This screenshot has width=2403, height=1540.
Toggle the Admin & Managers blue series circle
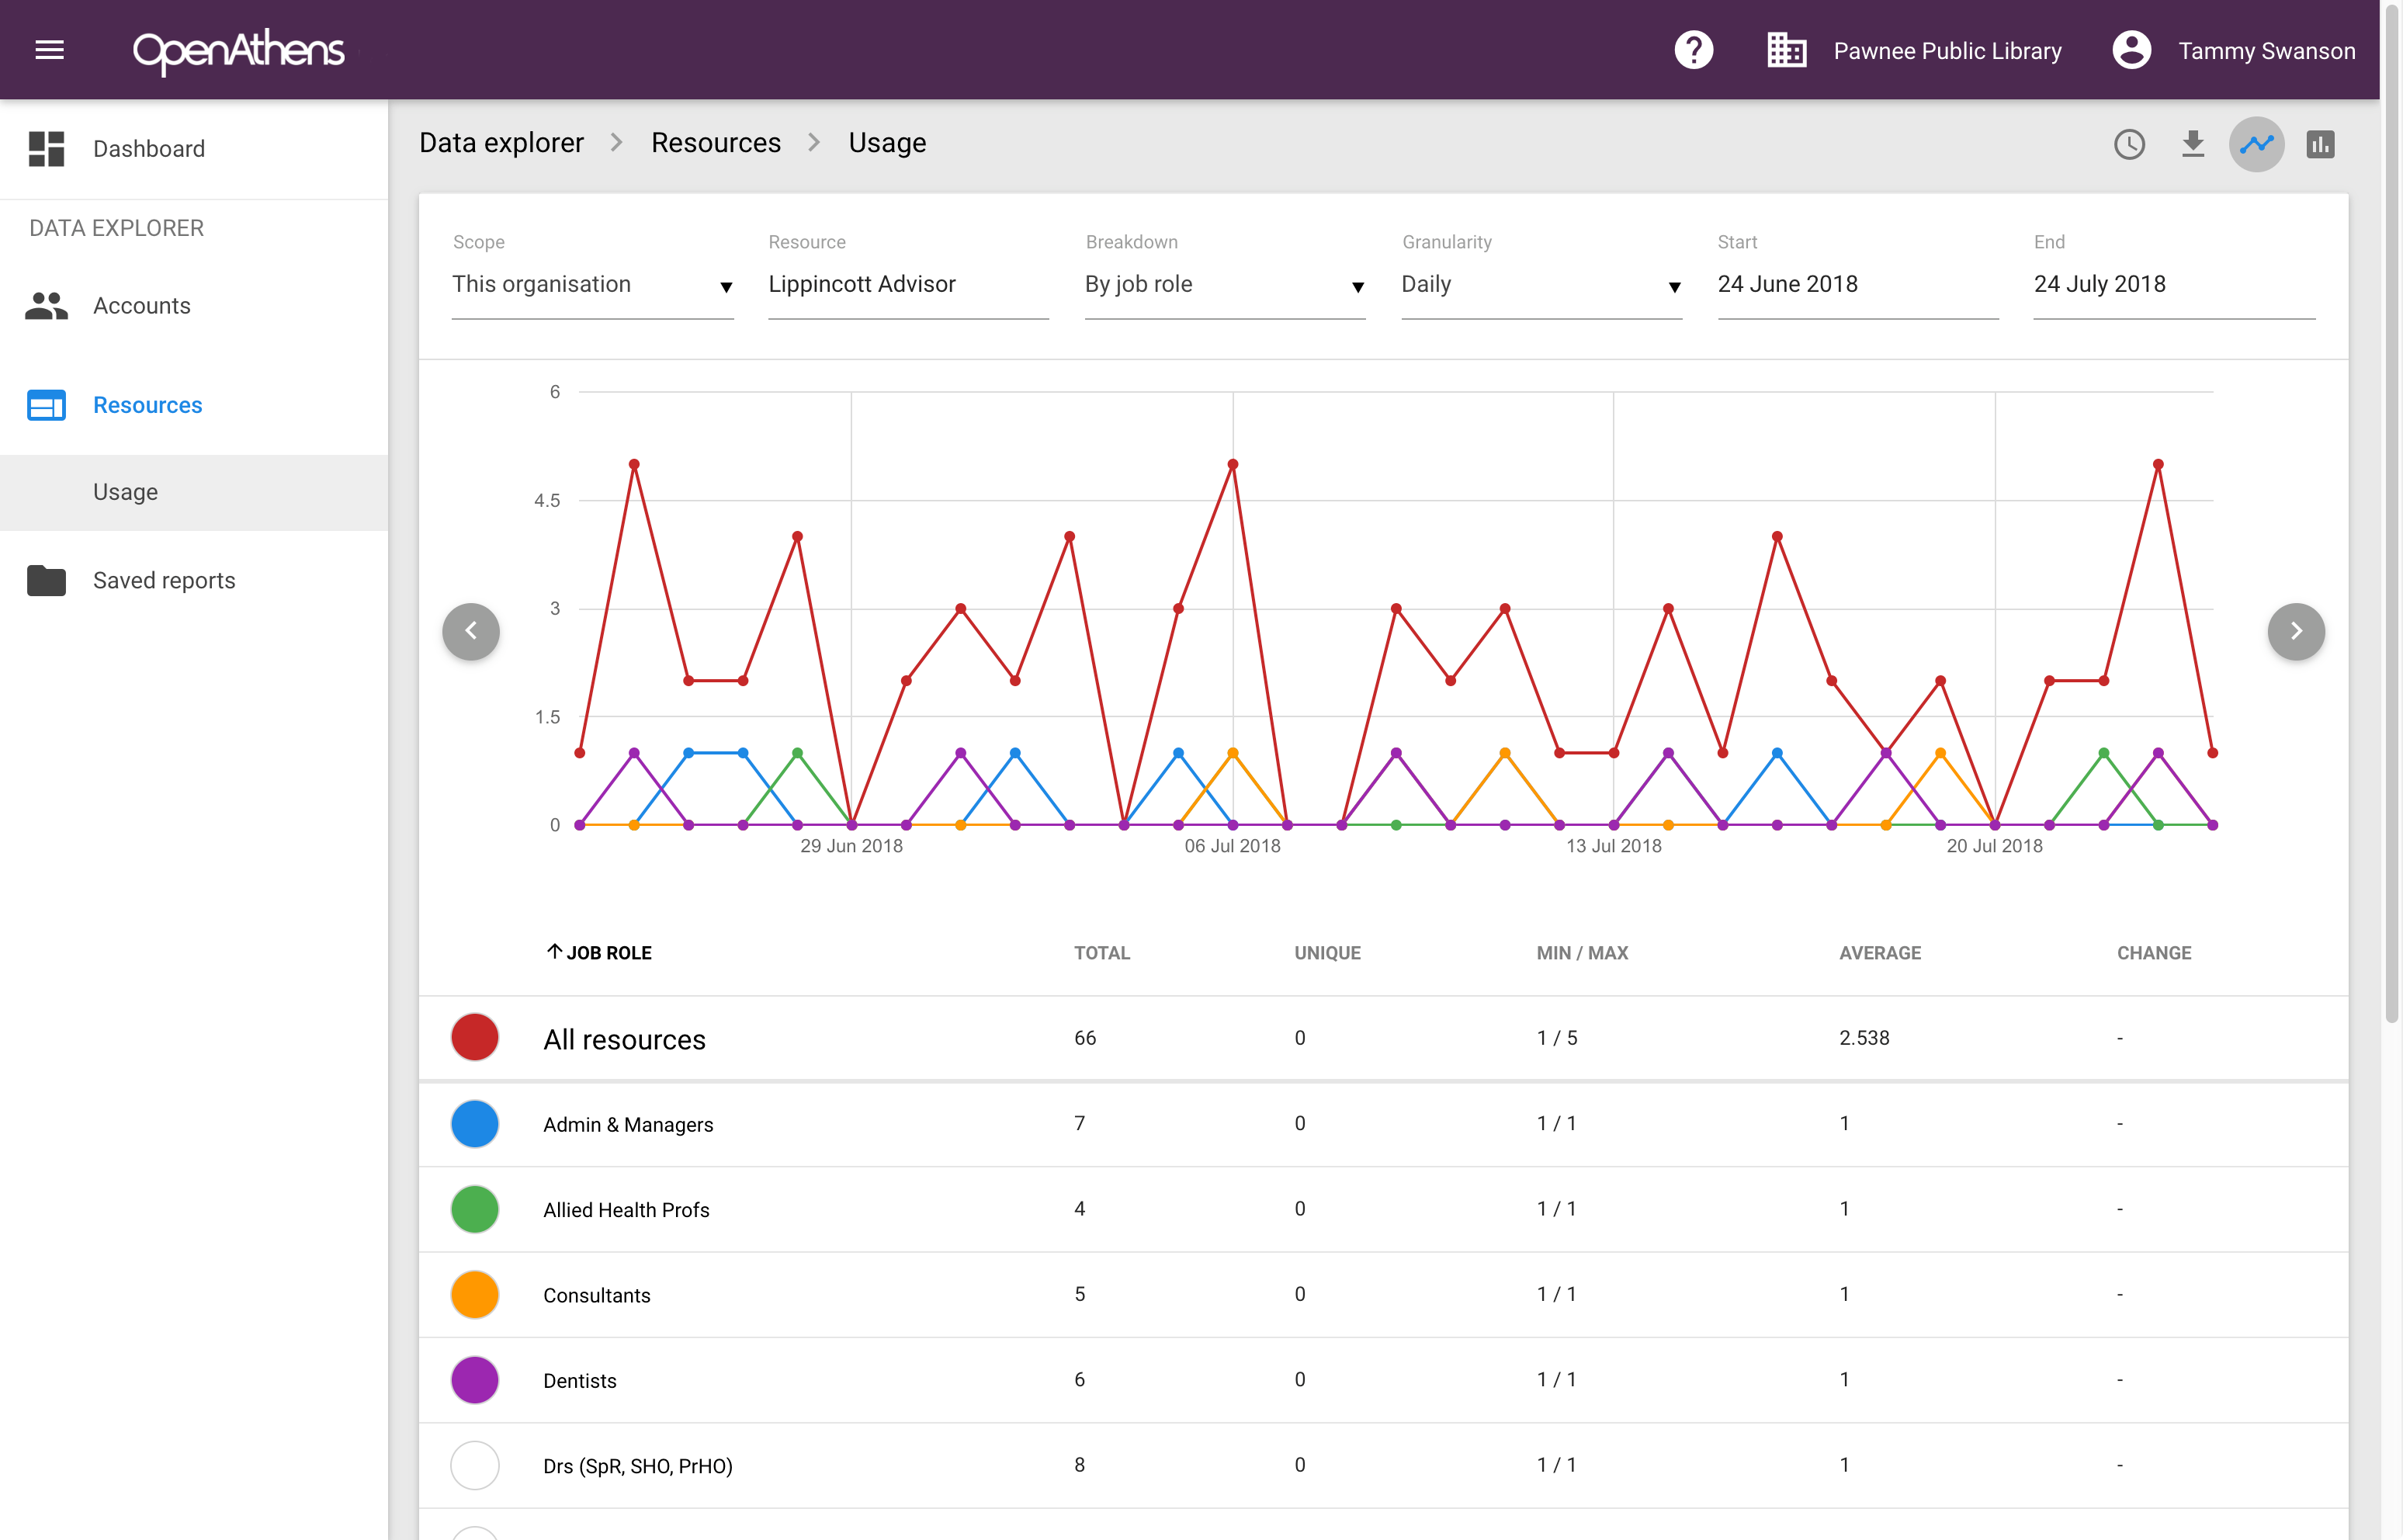[475, 1124]
